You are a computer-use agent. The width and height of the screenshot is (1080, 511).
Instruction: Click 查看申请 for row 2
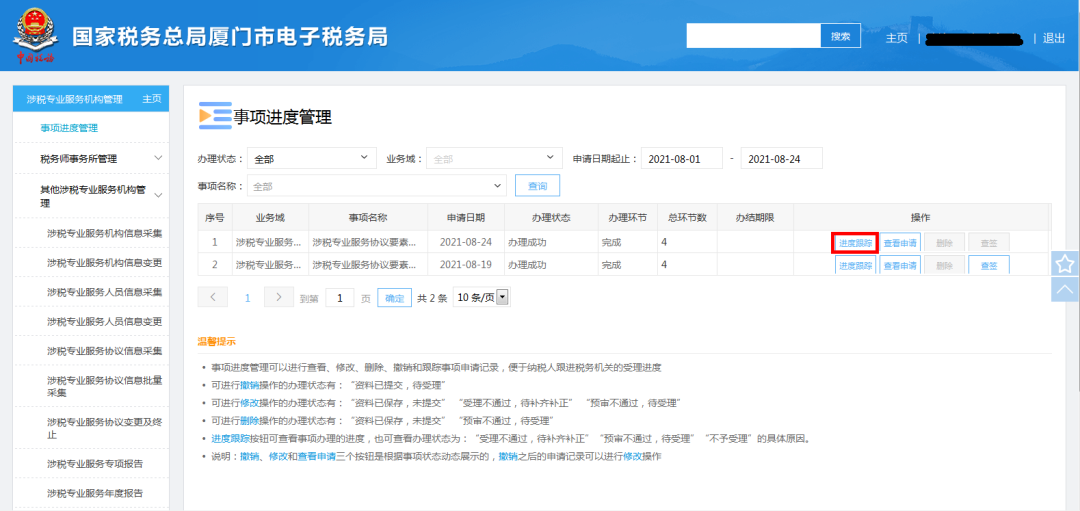coord(900,265)
